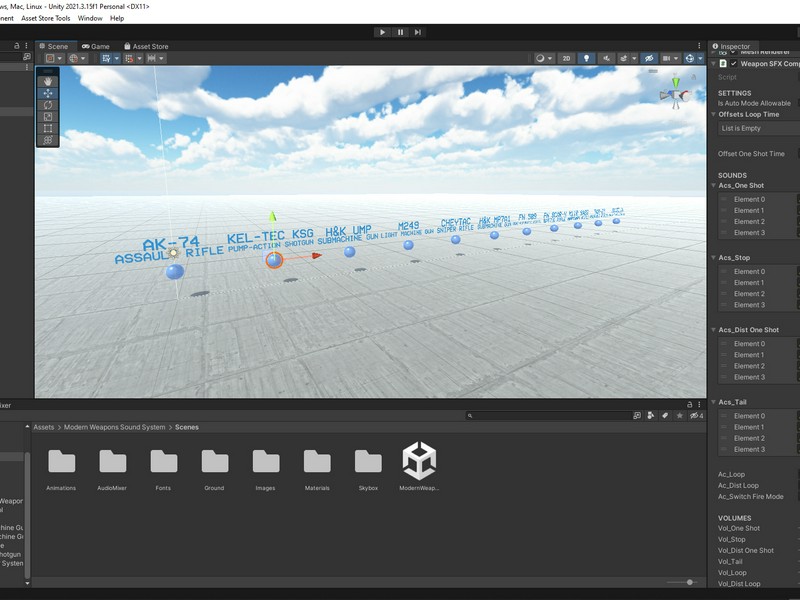Viewport: 800px width, 600px height.
Task: Collapse the Acs_Dist One Shot list
Action: coord(713,330)
